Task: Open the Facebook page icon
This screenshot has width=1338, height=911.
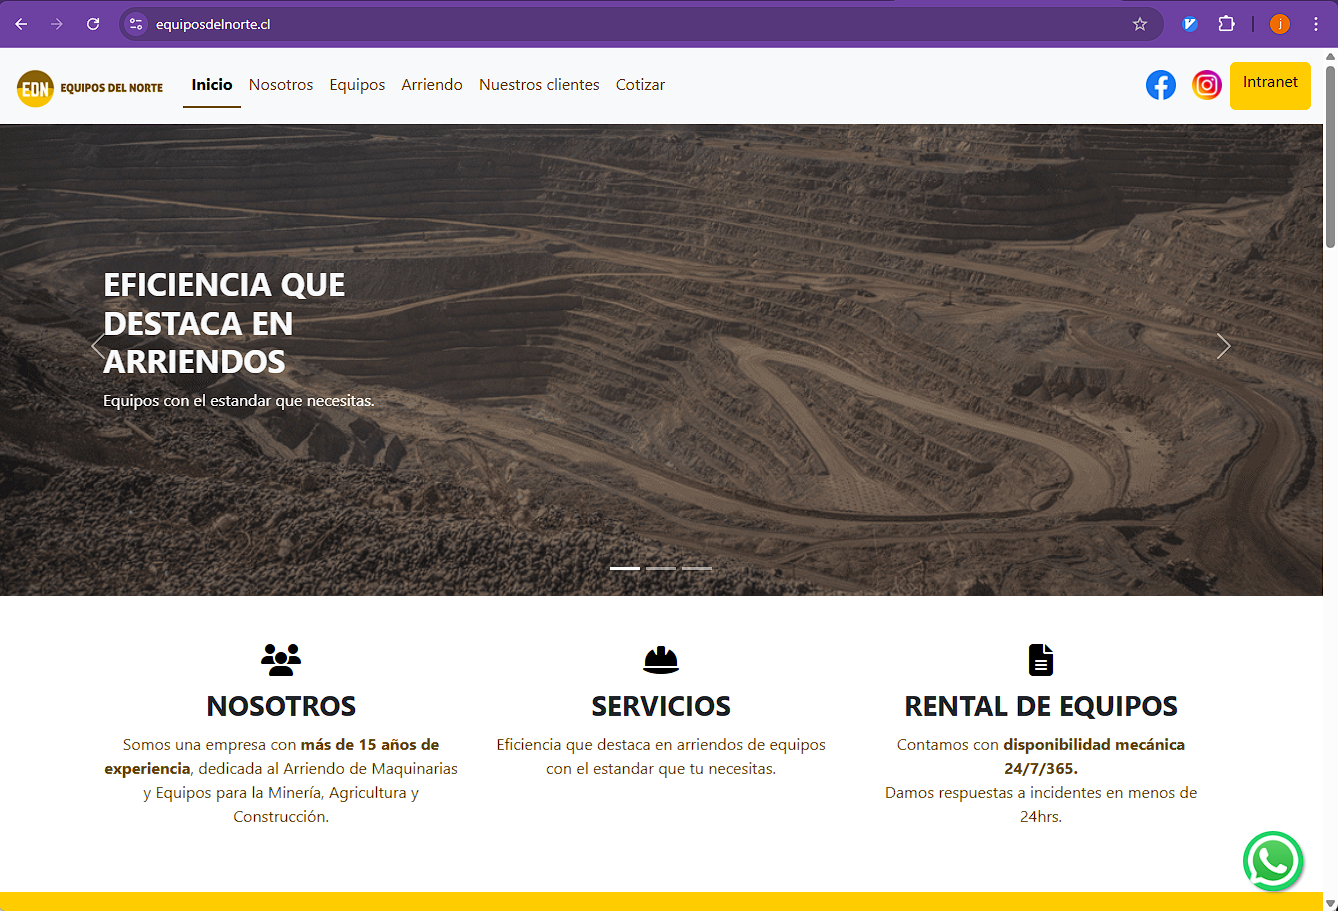Action: point(1160,86)
